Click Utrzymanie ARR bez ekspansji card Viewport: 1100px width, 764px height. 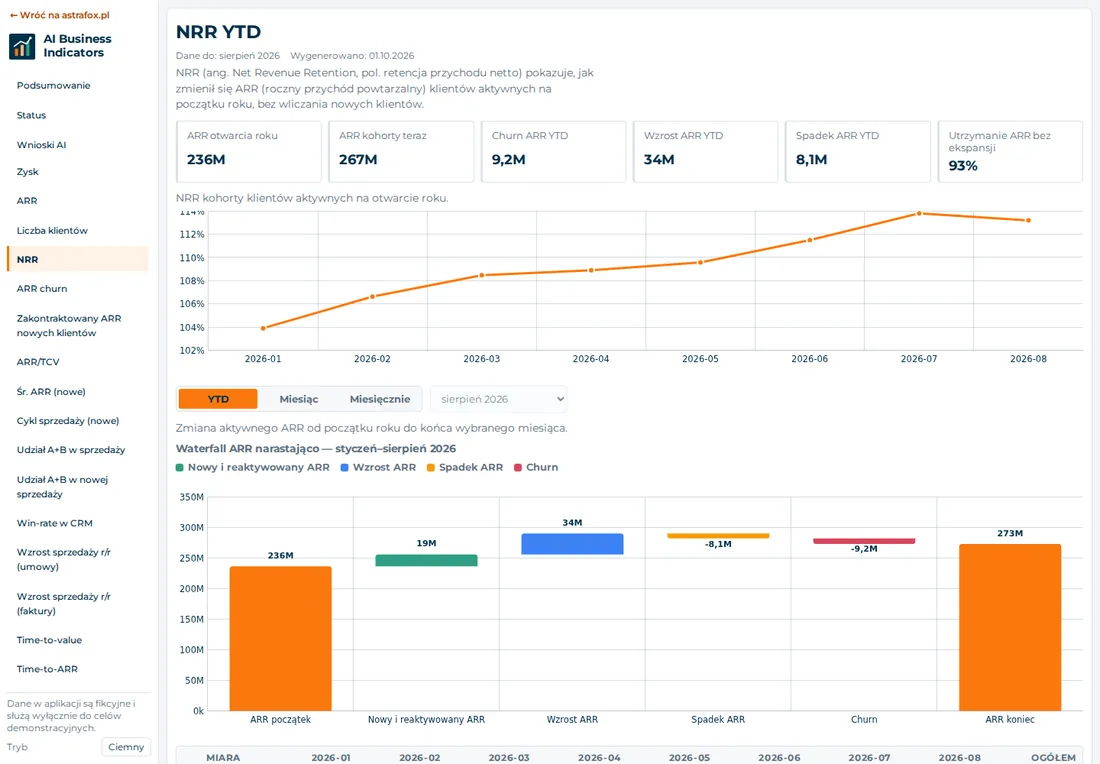1010,152
